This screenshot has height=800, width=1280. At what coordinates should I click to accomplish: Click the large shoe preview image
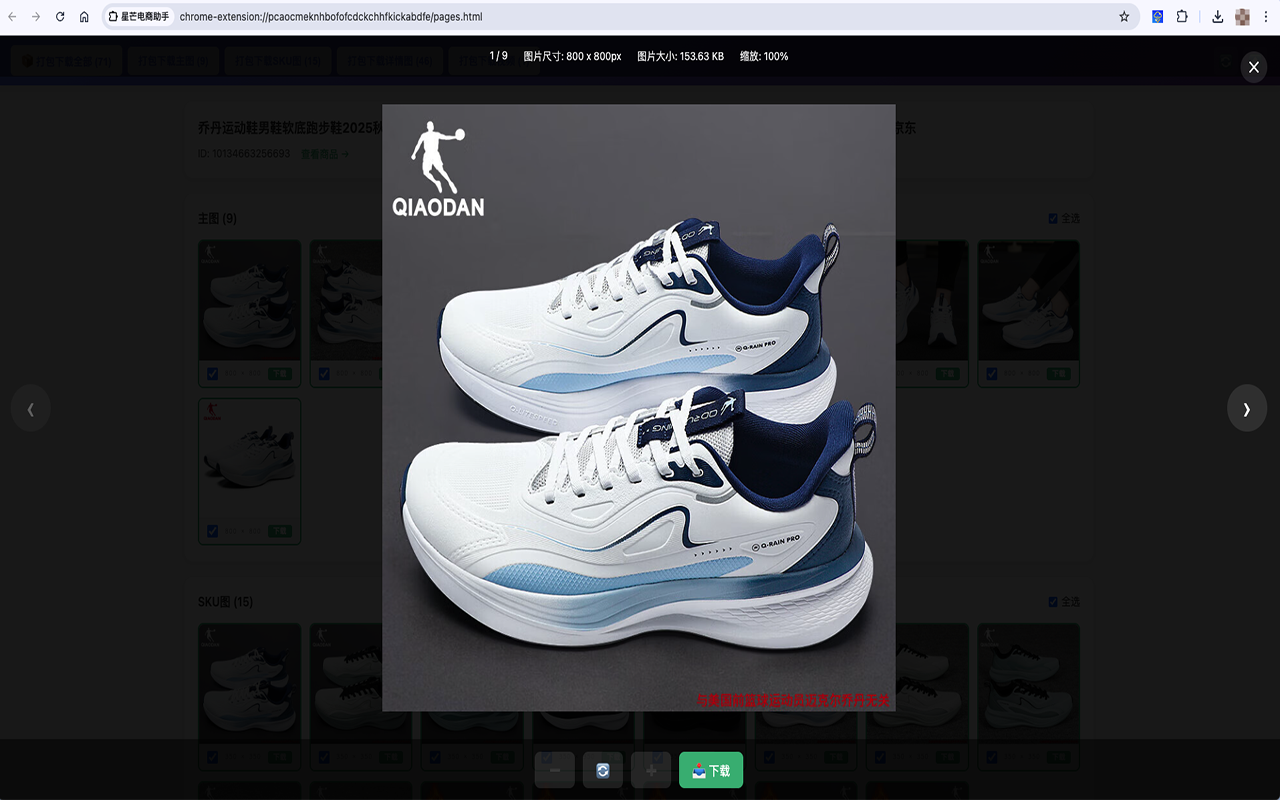(639, 408)
